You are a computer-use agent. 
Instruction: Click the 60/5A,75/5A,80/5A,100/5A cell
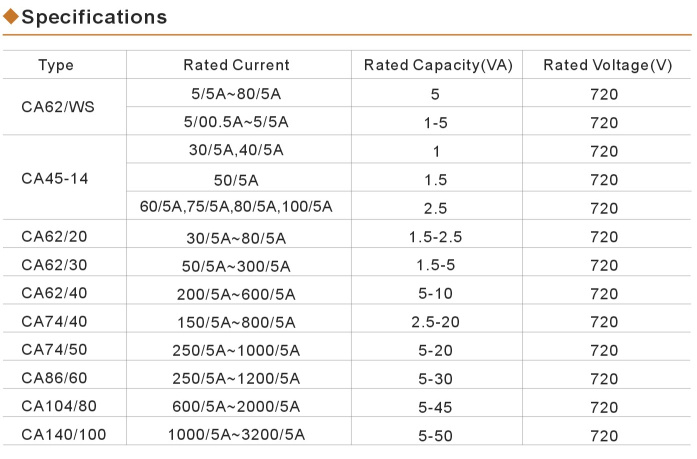pos(236,207)
